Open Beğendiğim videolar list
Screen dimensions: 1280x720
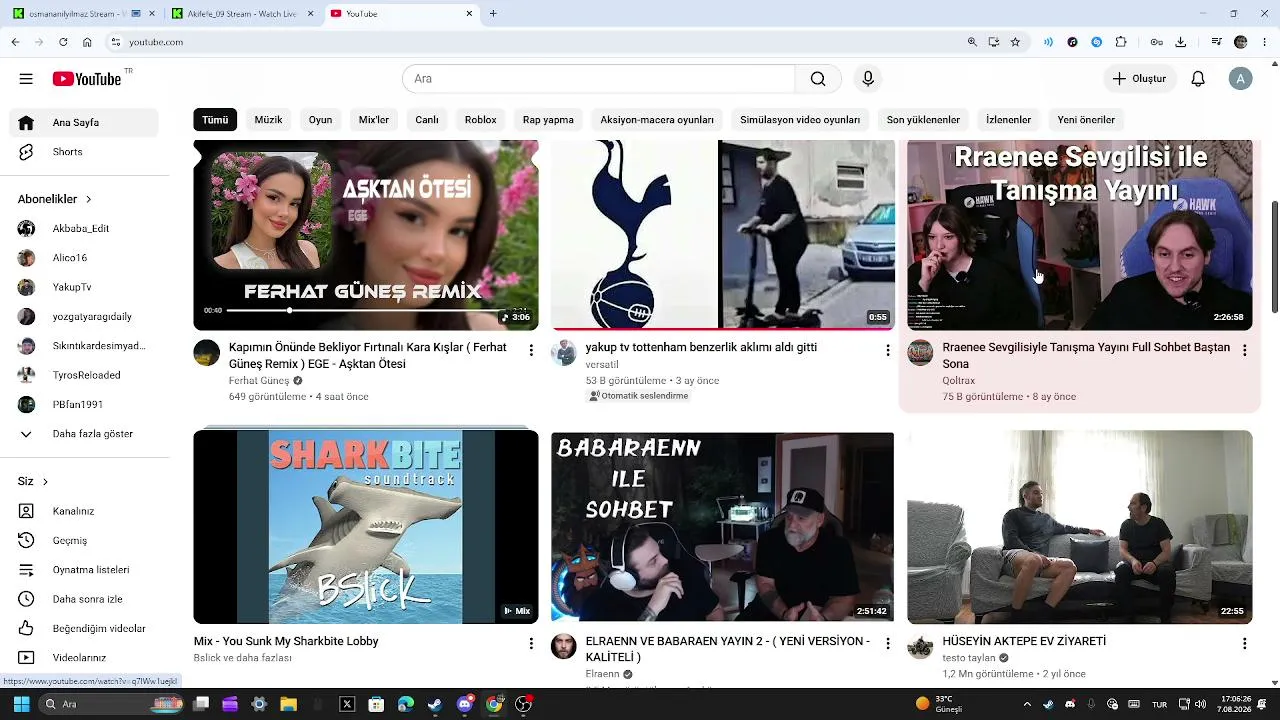pyautogui.click(x=84, y=629)
